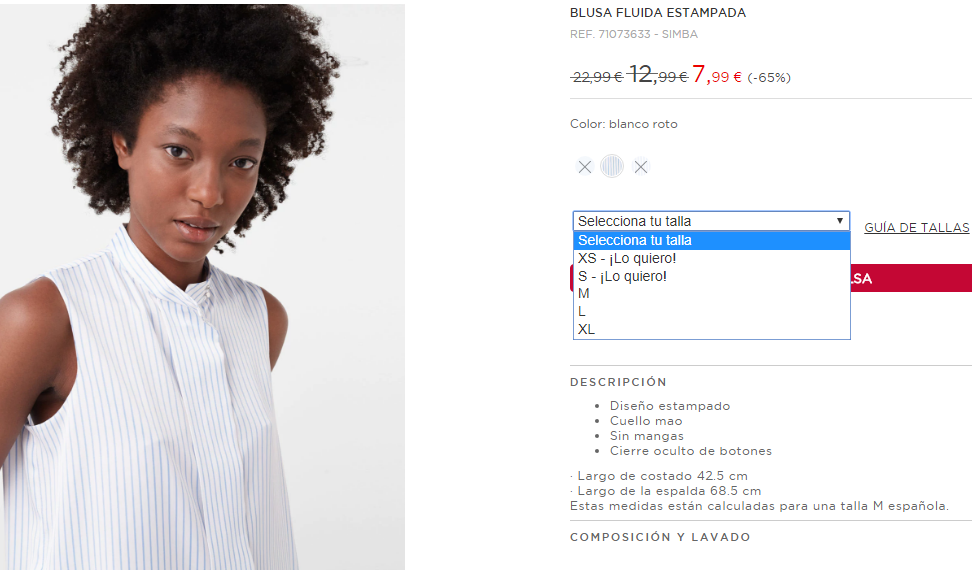The width and height of the screenshot is (972, 570).
Task: Expand the DESCRIPCIÓN section heading
Action: pyautogui.click(x=618, y=382)
